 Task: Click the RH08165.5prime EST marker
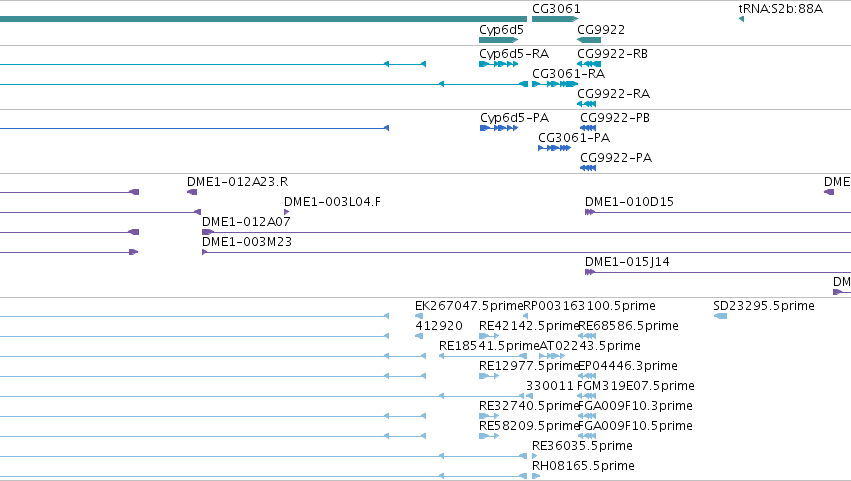[x=536, y=476]
